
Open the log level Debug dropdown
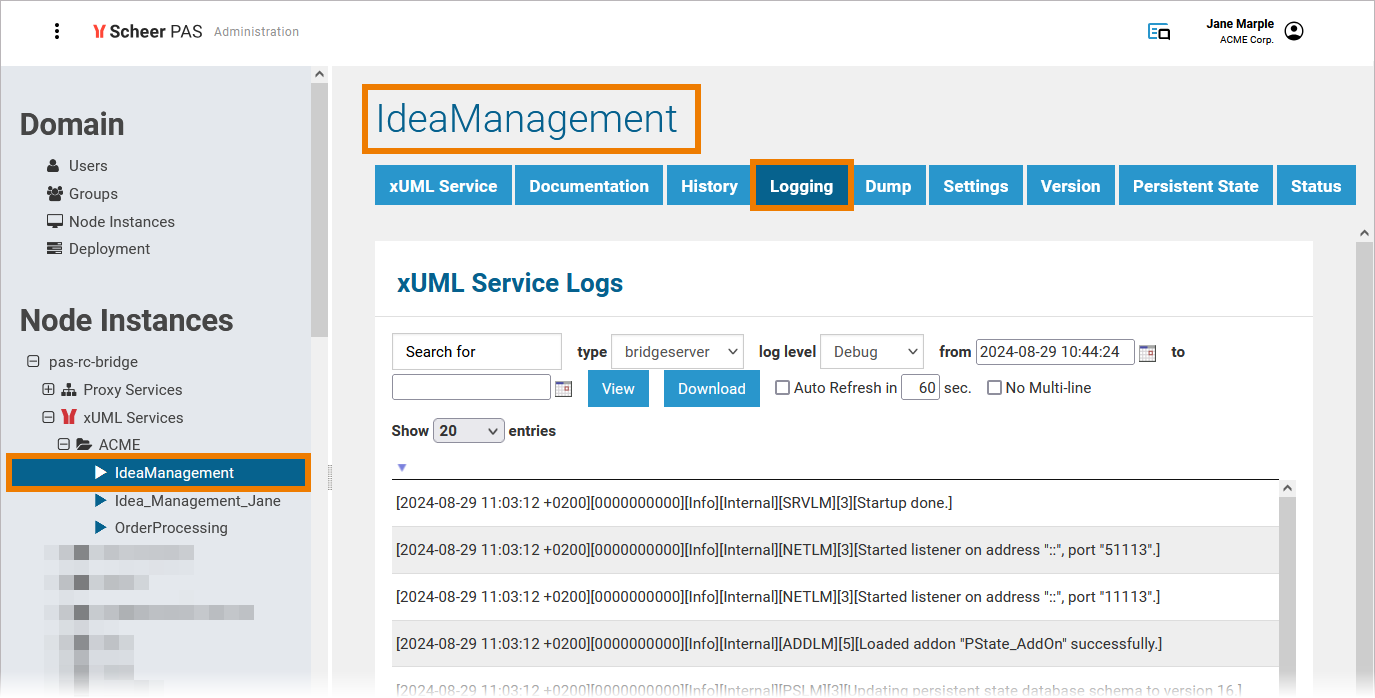coord(871,352)
